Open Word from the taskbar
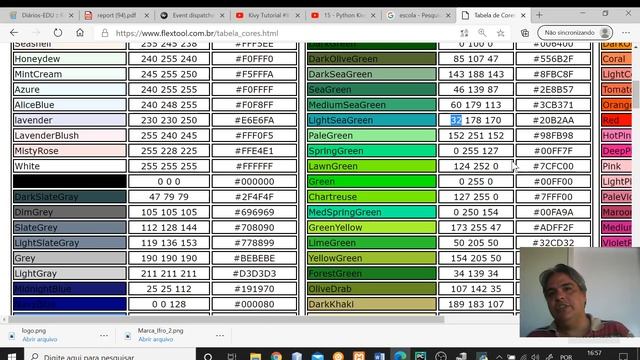This screenshot has width=640, height=360. [x=379, y=356]
